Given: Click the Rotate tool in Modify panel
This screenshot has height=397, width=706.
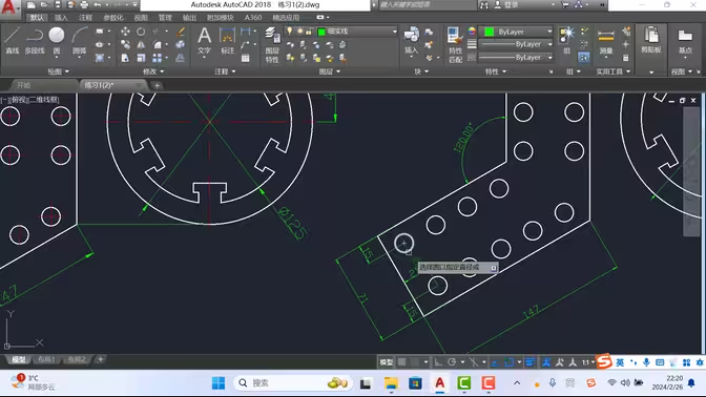Looking at the screenshot, I should coord(141,32).
